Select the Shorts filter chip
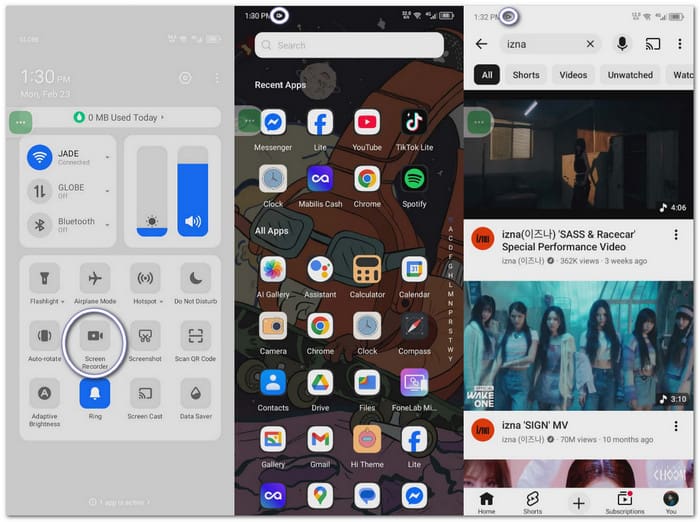This screenshot has height=522, width=700. [525, 75]
